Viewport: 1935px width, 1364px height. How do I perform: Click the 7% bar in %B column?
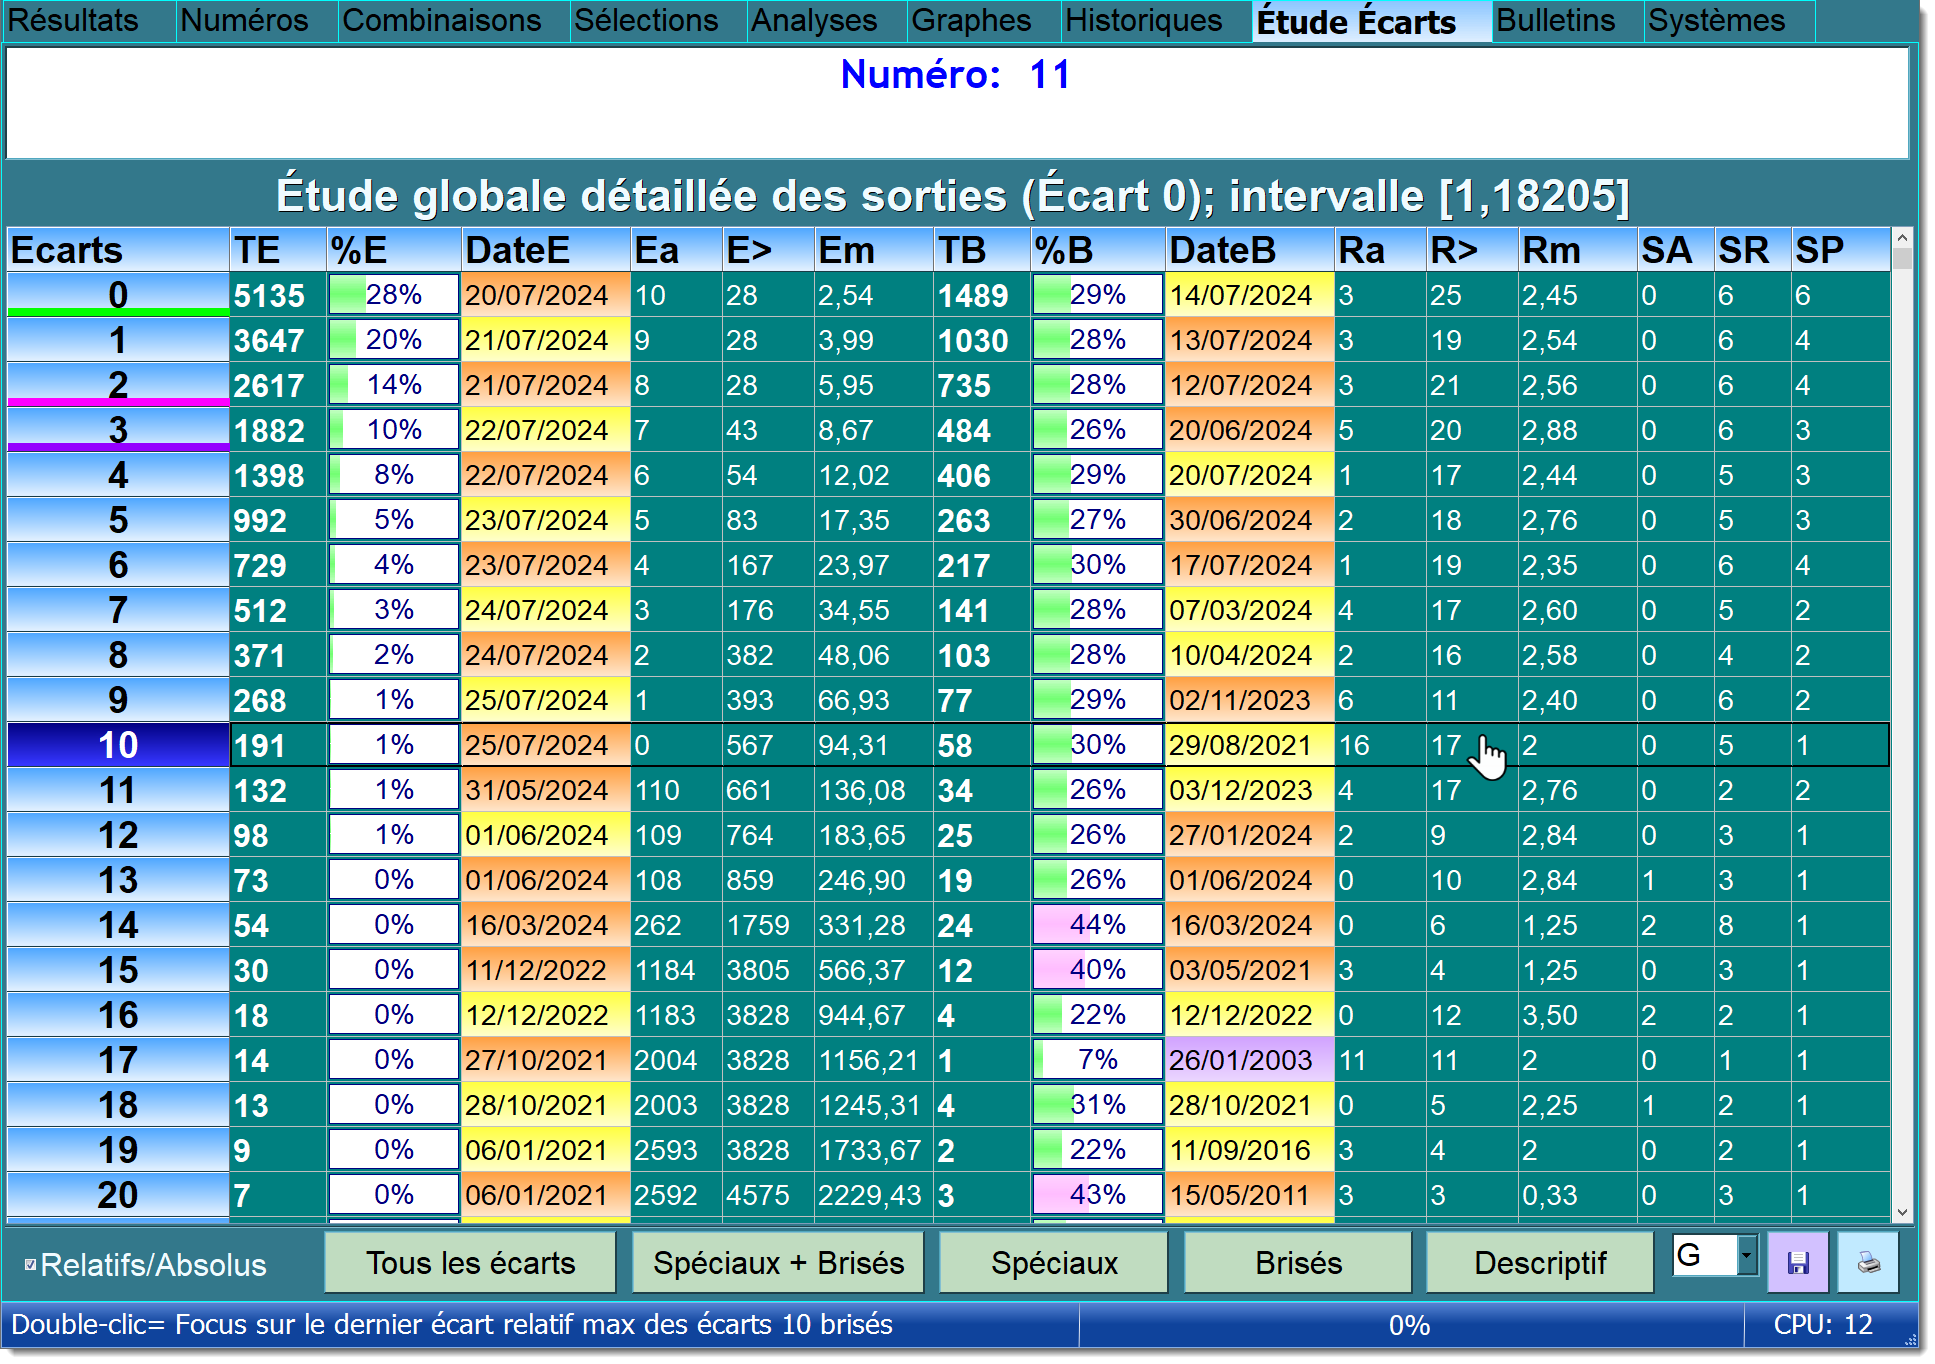[x=1098, y=1060]
